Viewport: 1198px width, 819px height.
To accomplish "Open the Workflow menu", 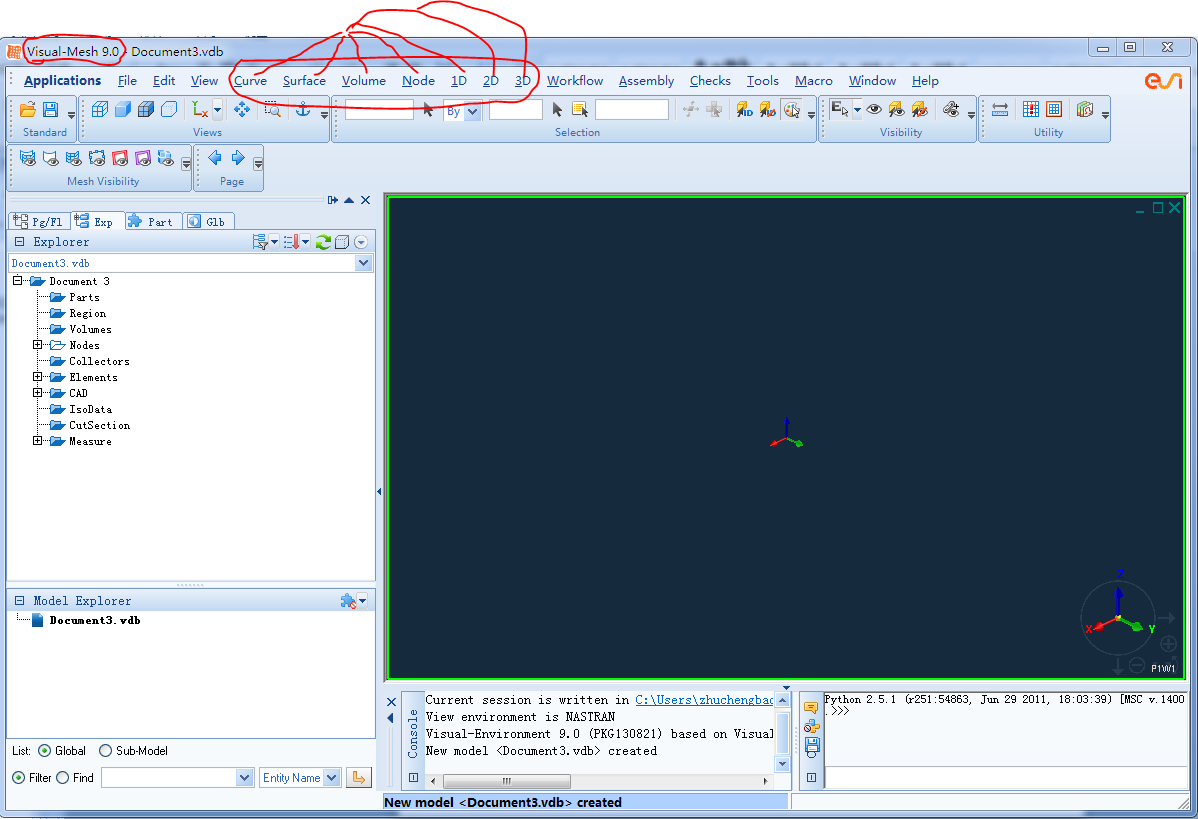I will (575, 80).
